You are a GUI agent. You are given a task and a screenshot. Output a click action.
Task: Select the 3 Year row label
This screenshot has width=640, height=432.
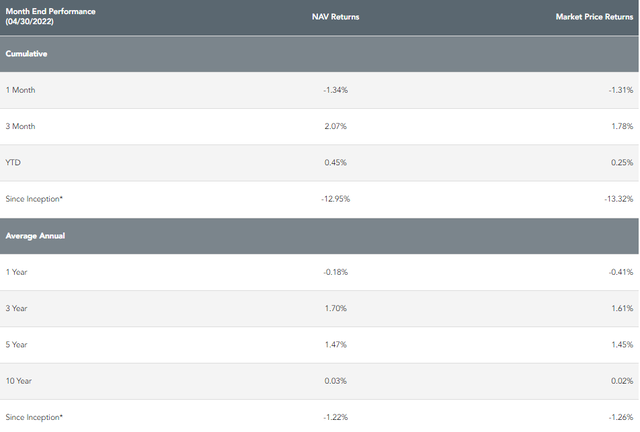[x=20, y=308]
